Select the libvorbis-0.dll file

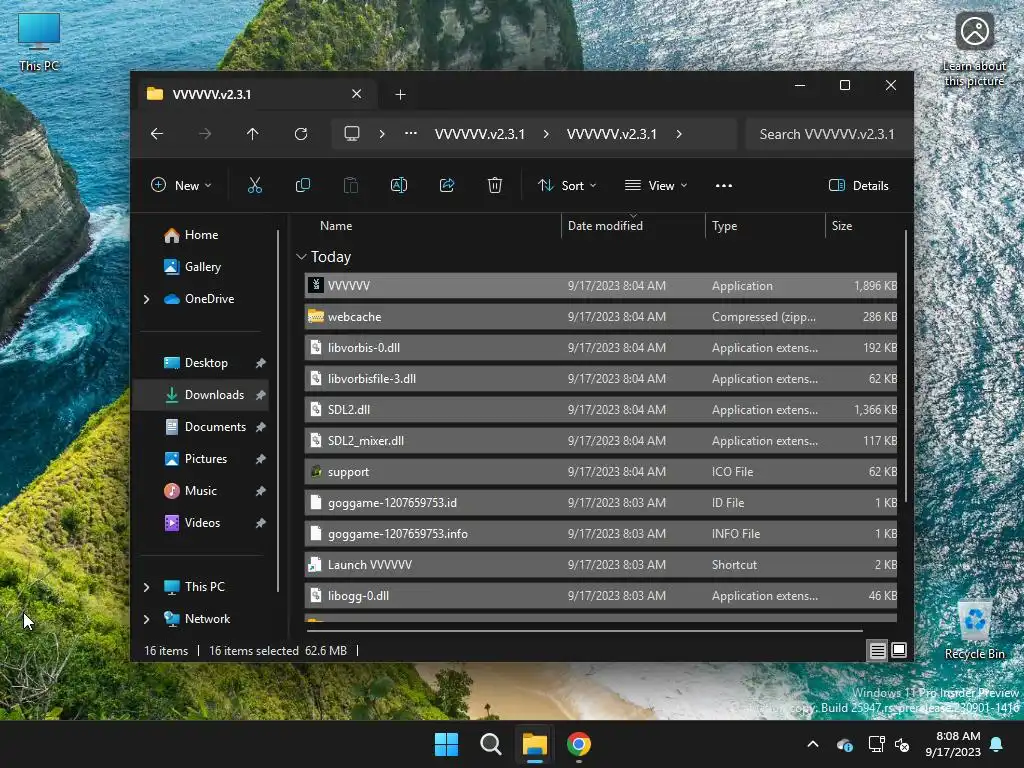coord(601,348)
